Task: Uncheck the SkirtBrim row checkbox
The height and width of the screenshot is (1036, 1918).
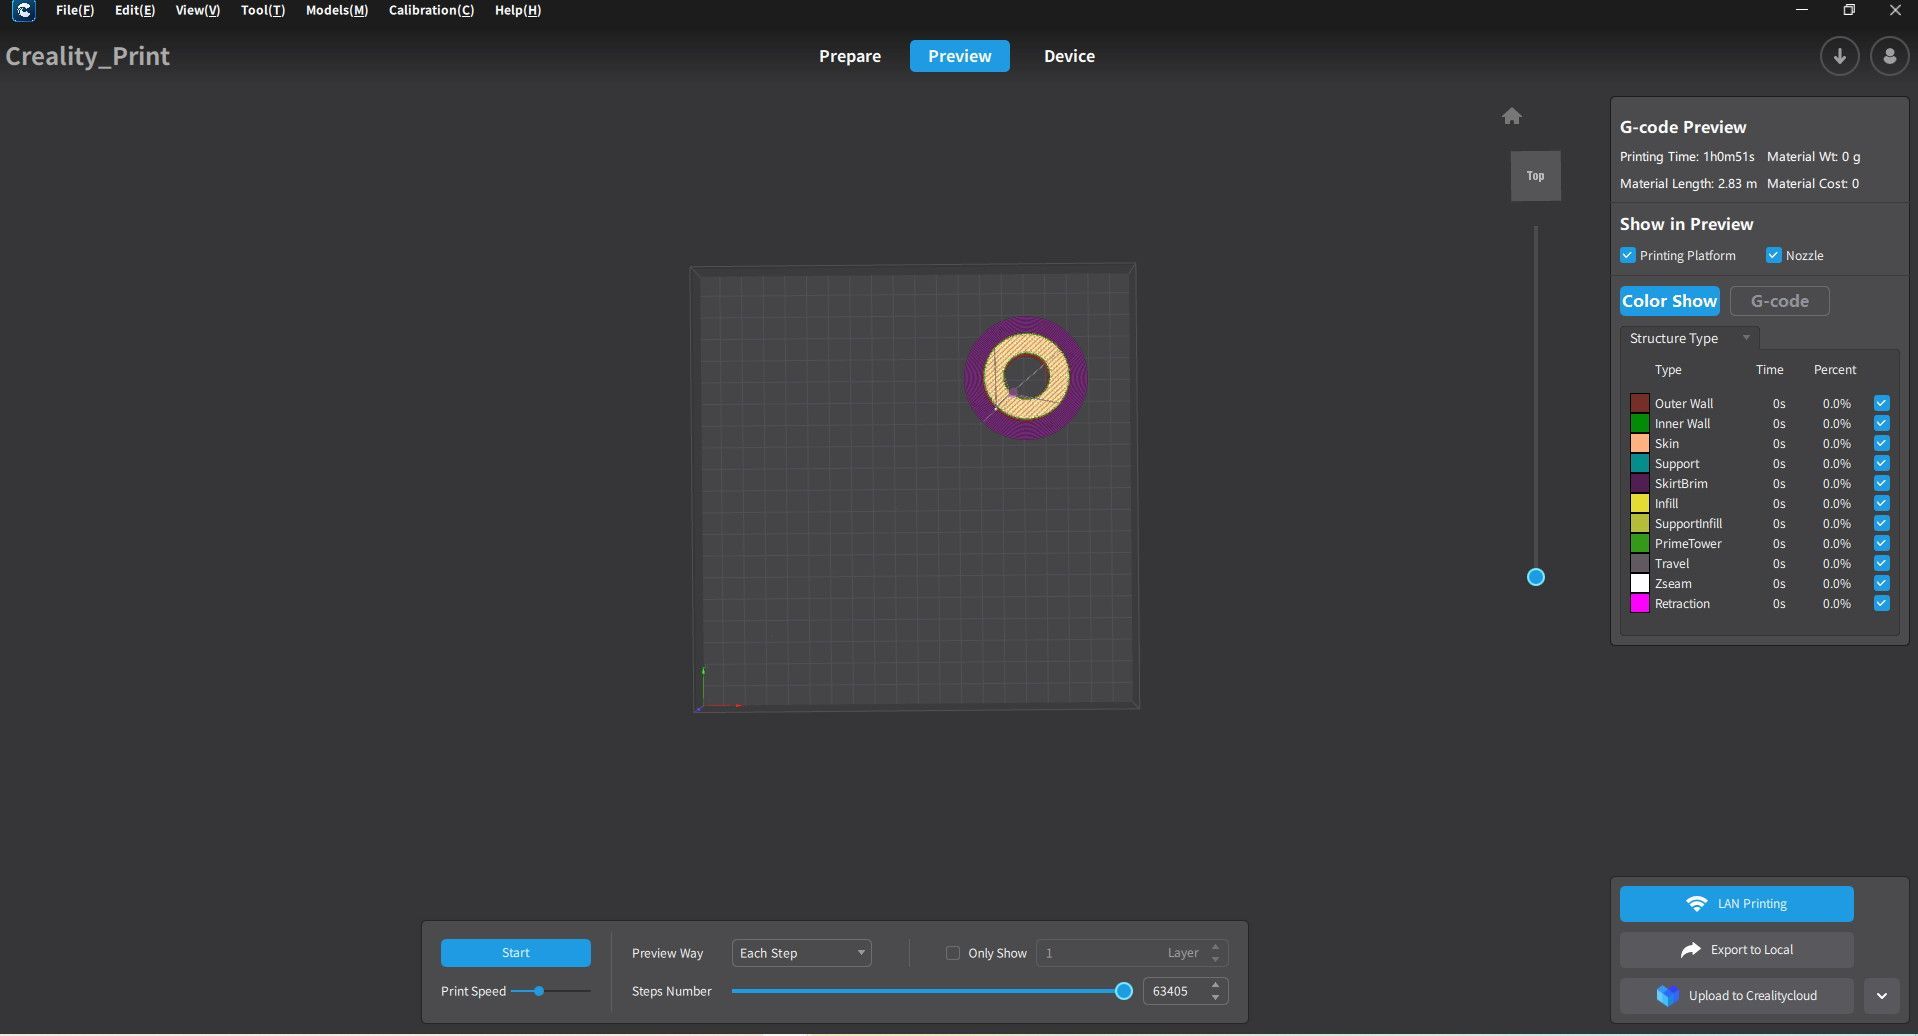Action: (1881, 483)
